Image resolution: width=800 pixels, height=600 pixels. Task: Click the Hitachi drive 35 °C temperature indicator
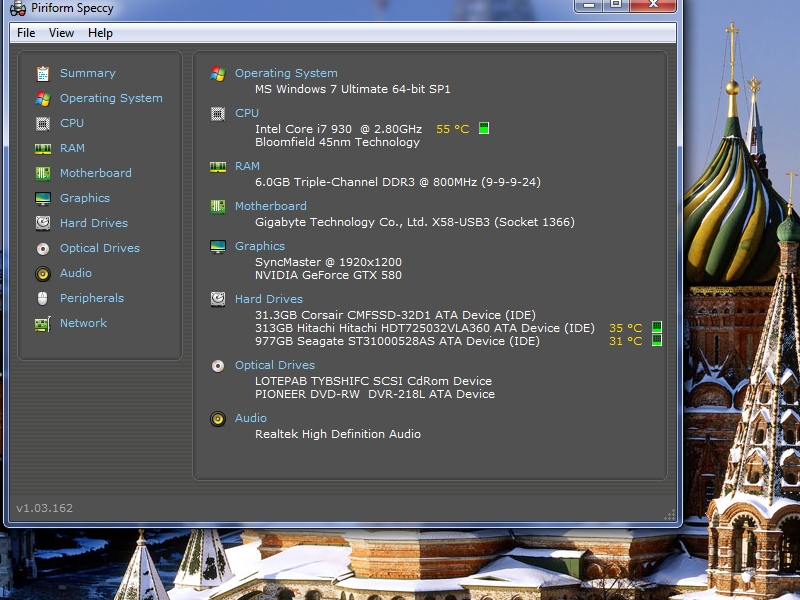(x=657, y=328)
